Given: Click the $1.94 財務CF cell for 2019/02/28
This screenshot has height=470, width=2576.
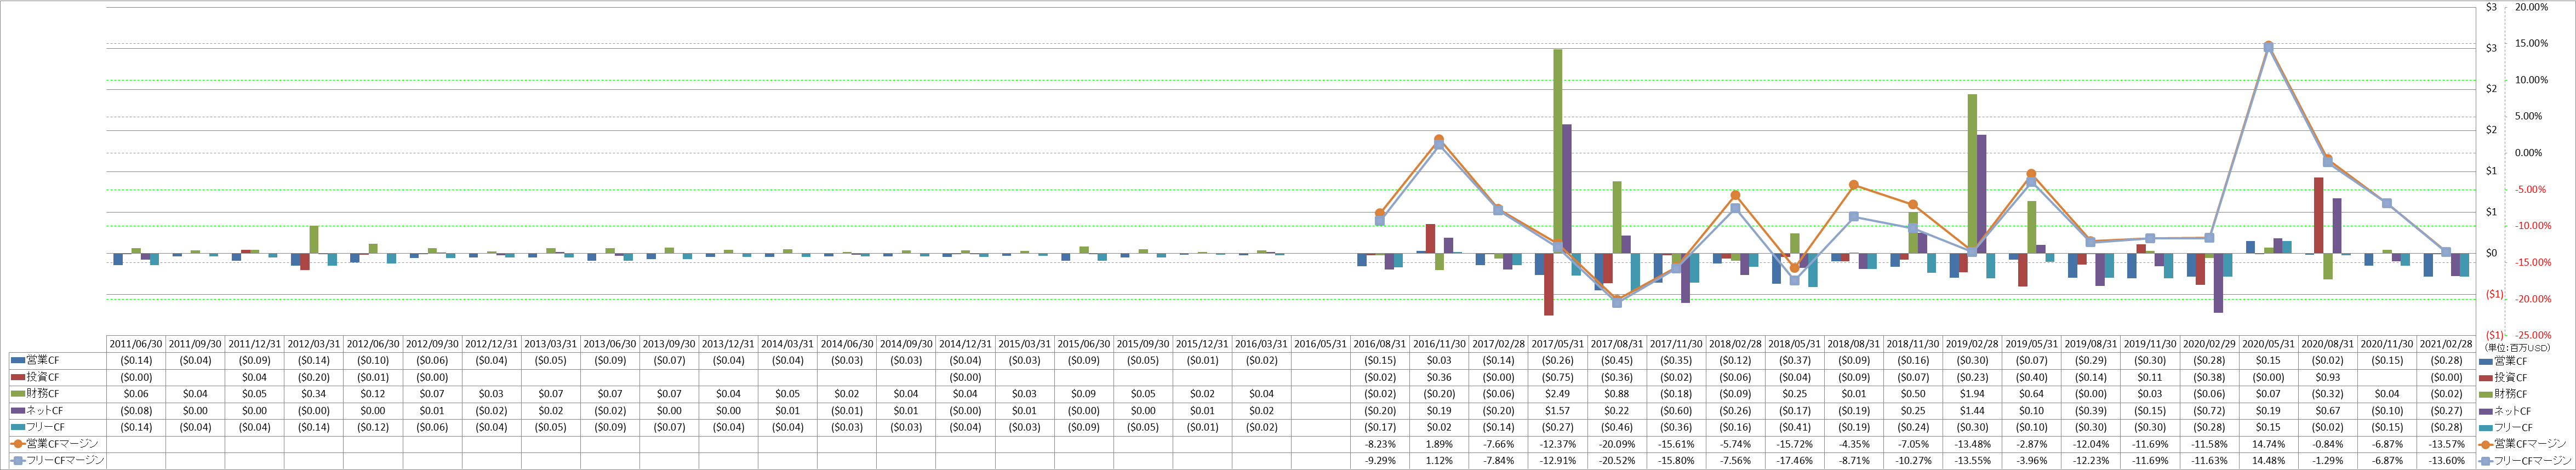Looking at the screenshot, I should pos(1973,394).
